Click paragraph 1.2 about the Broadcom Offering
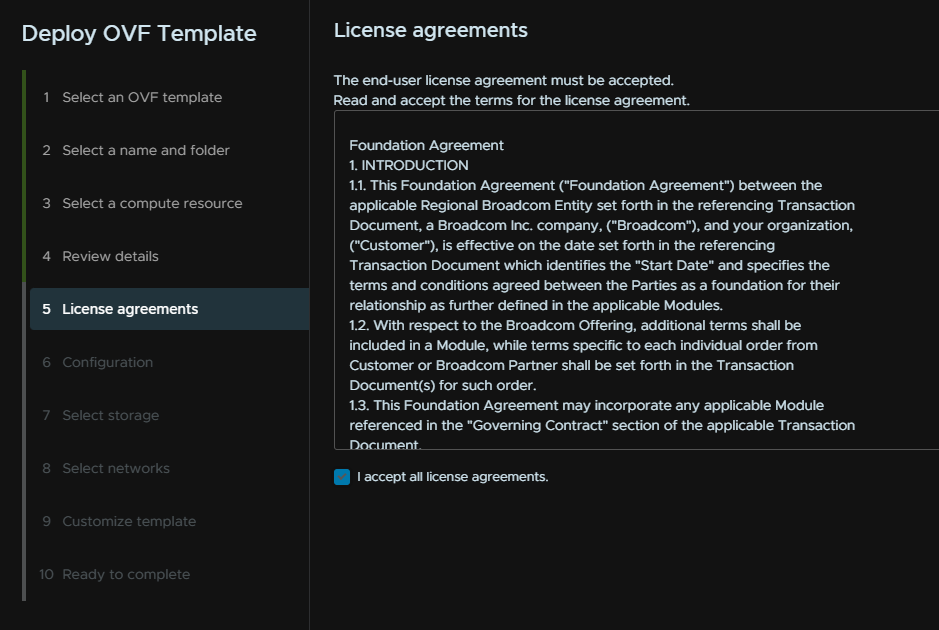Screen dimensions: 939x630 pyautogui.click(x=583, y=355)
